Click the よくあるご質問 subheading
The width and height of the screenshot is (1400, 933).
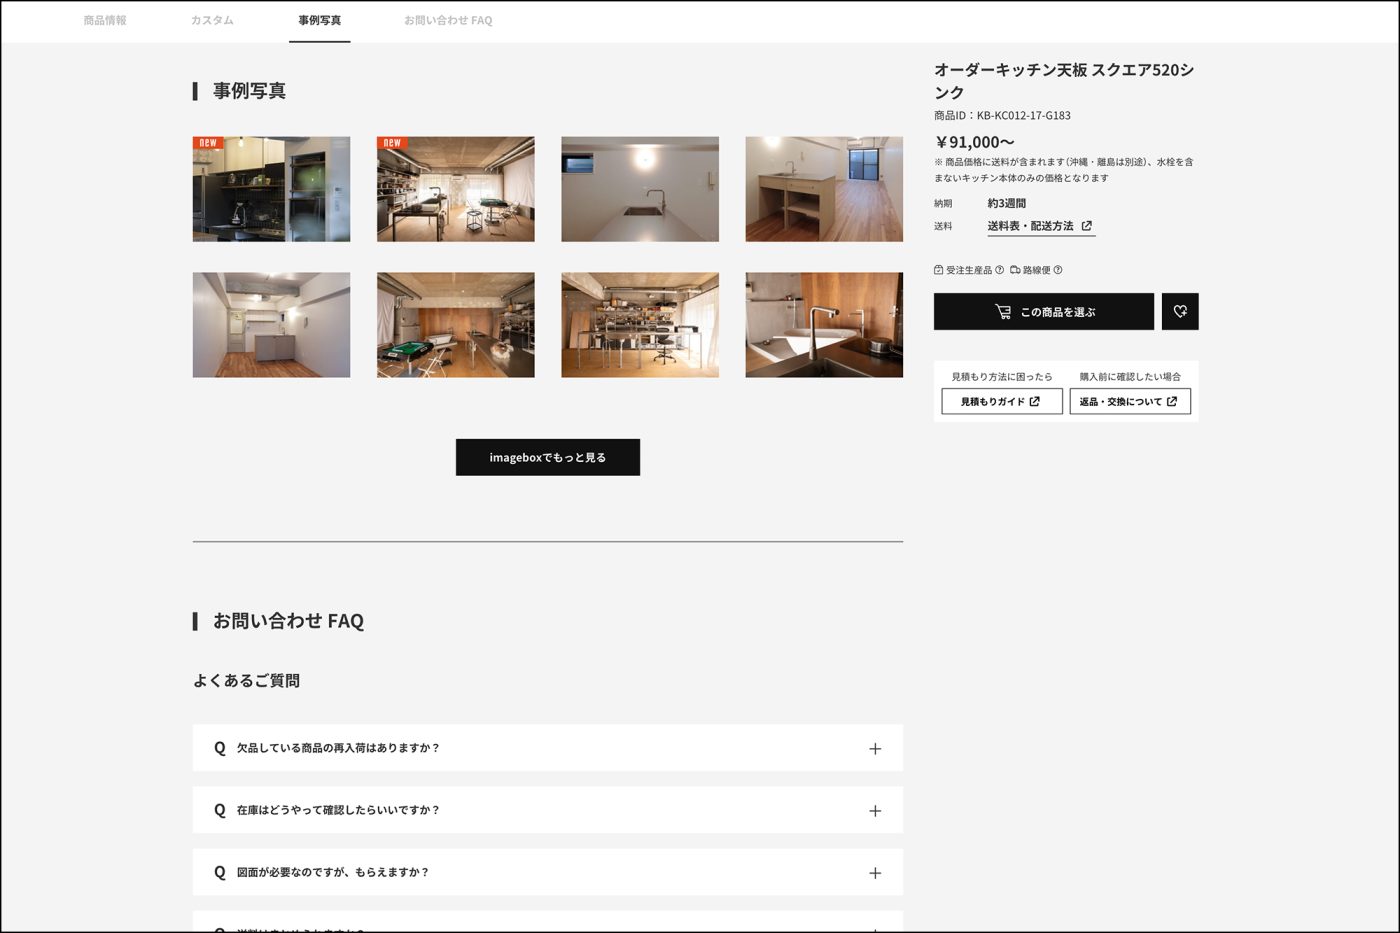[x=246, y=681]
